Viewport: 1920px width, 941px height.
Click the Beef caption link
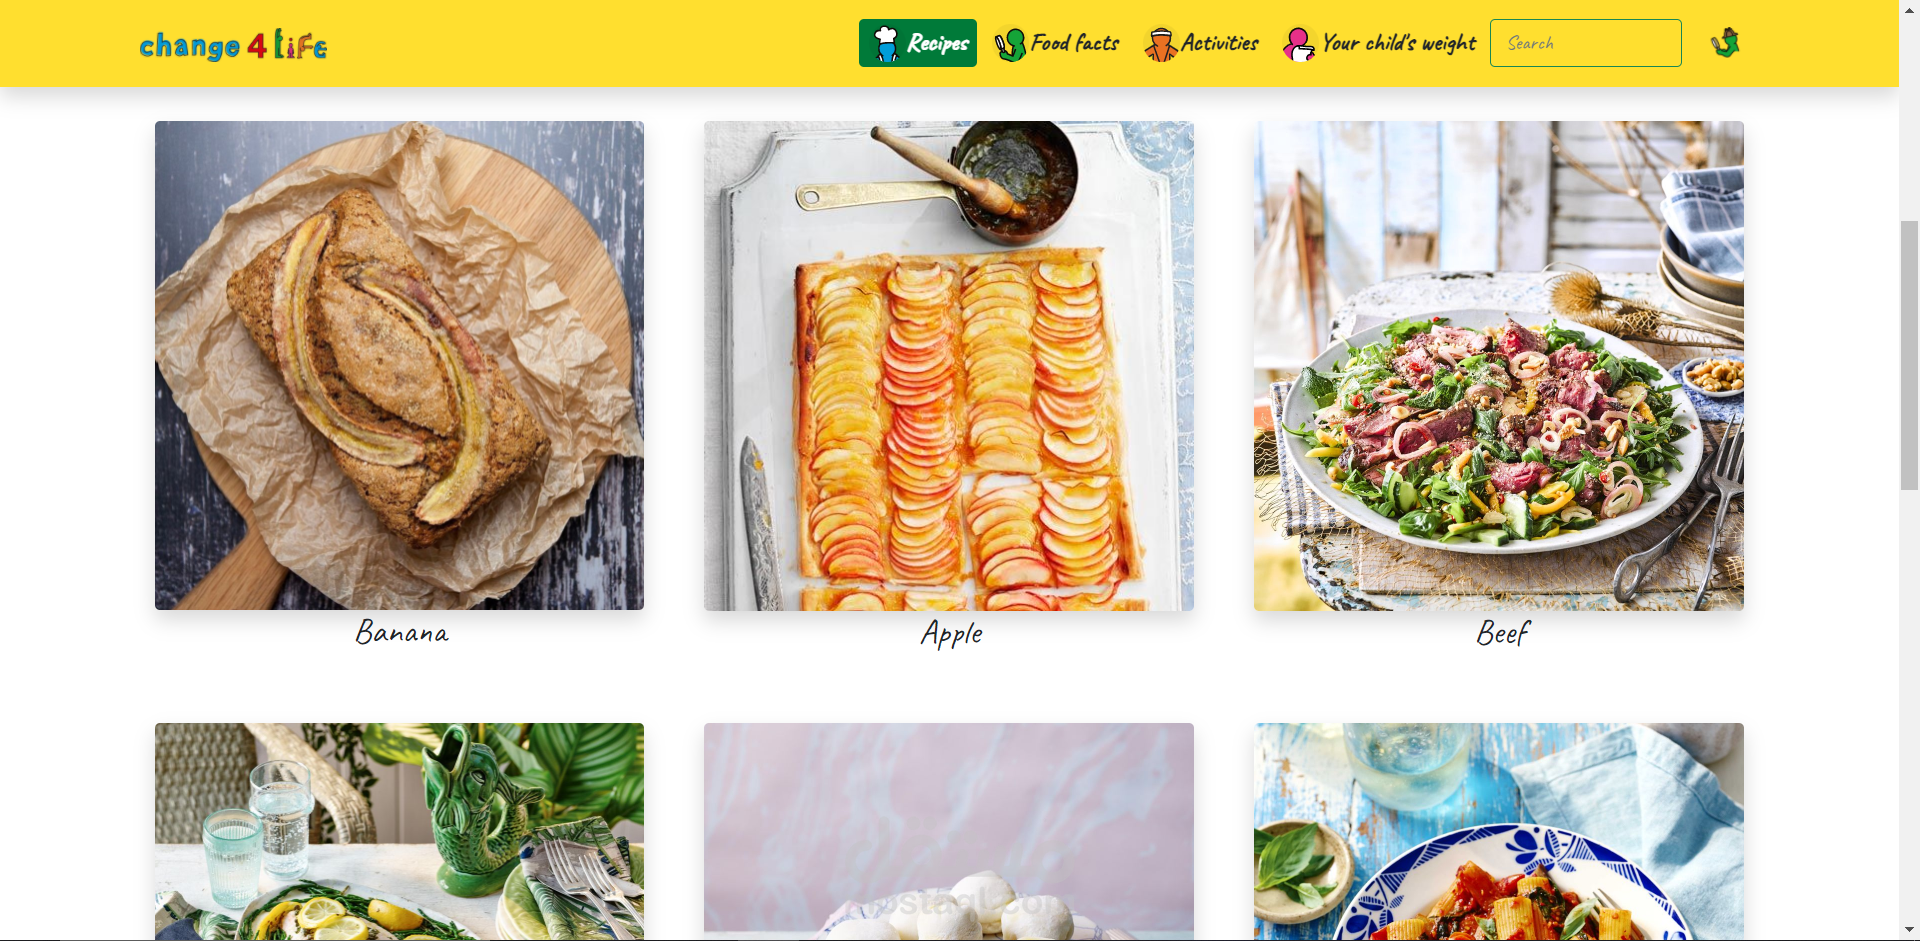click(1502, 634)
